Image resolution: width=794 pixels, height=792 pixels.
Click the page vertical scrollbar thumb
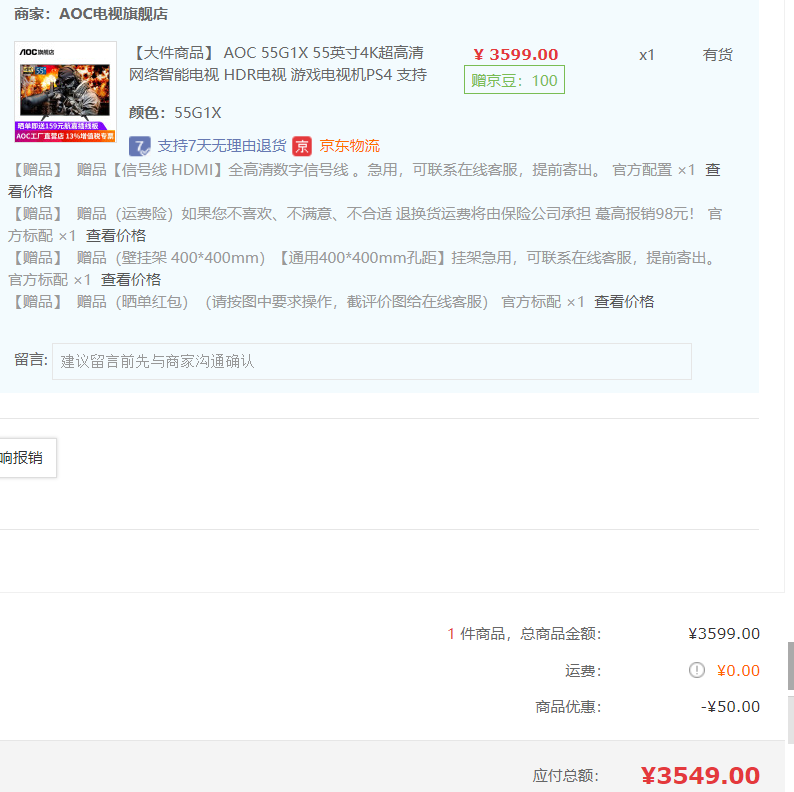(x=790, y=666)
